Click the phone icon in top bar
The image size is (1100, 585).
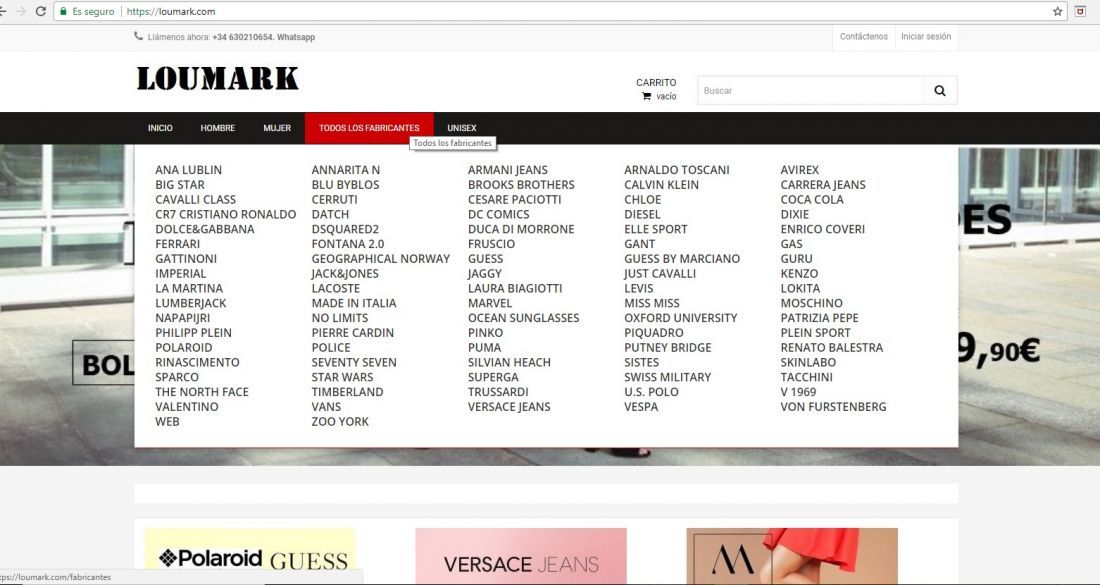coord(138,36)
